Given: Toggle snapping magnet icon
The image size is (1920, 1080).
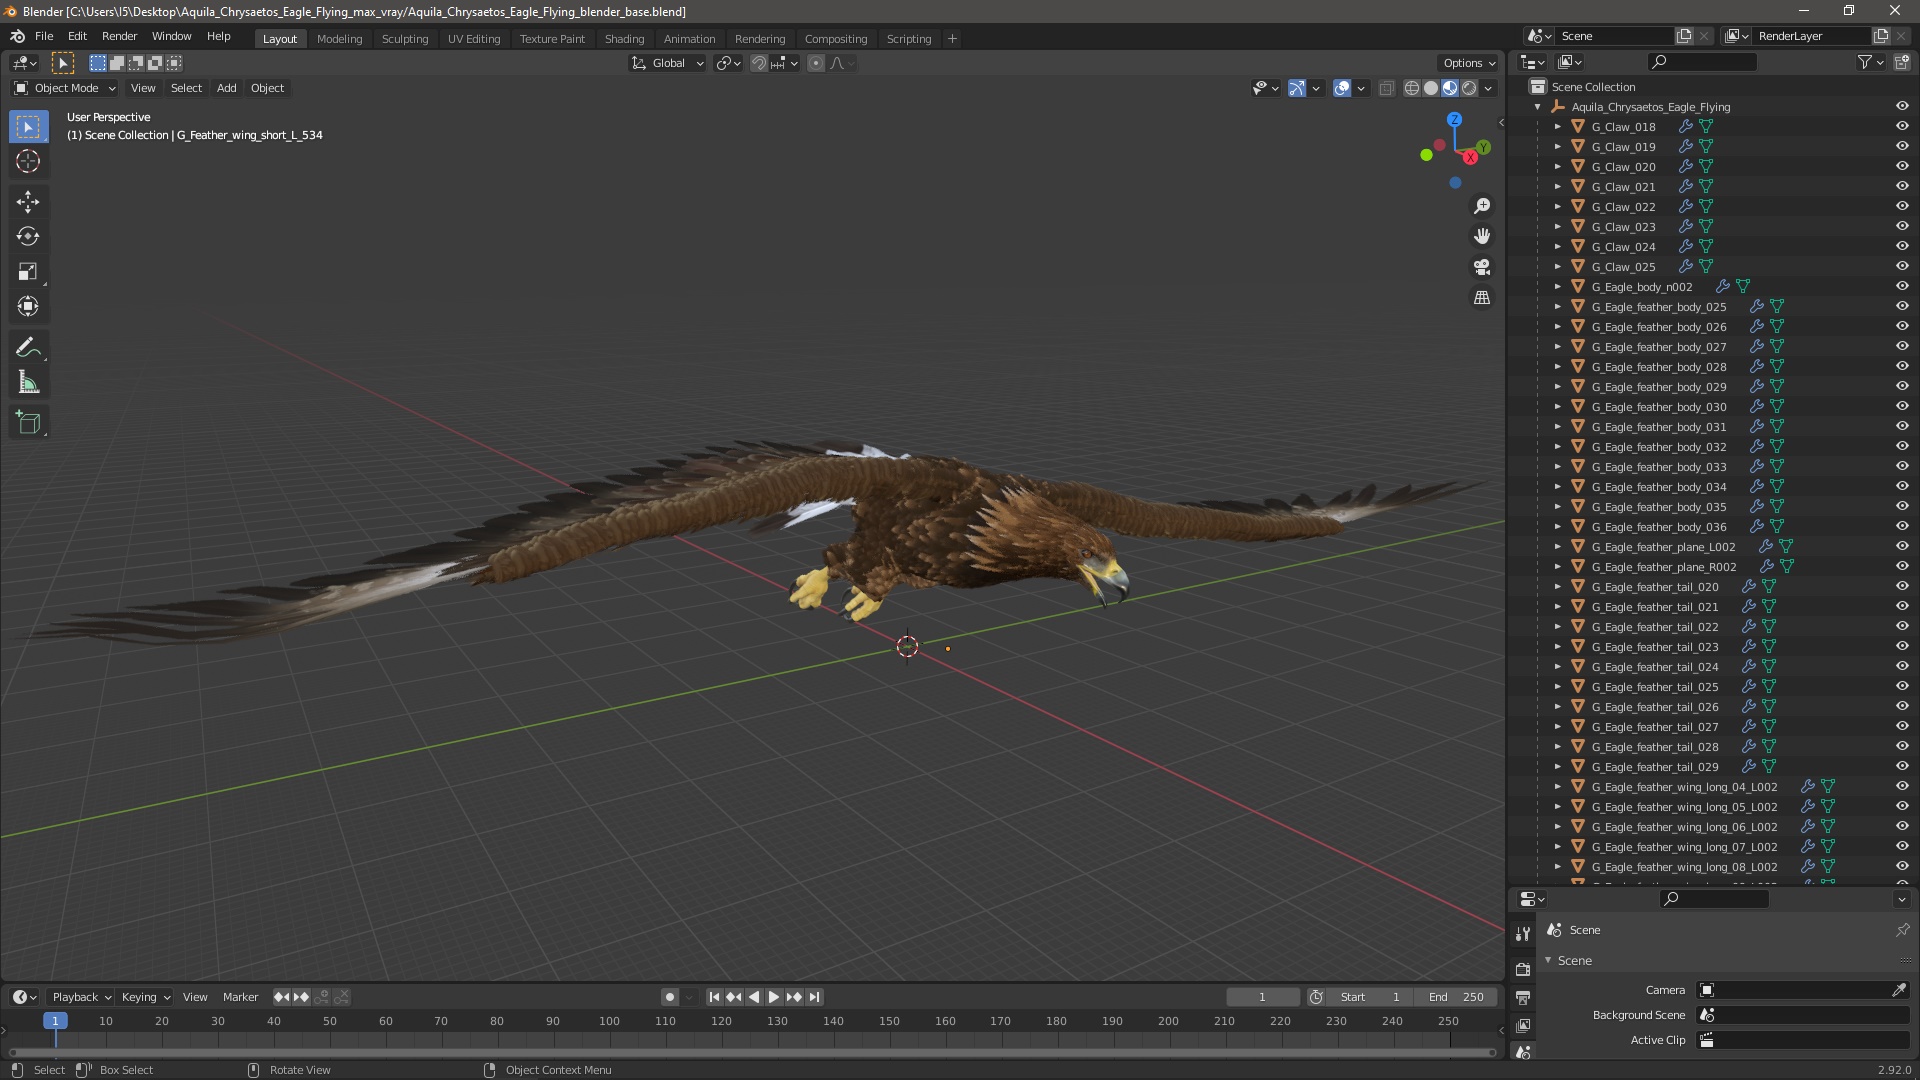Looking at the screenshot, I should pyautogui.click(x=759, y=63).
